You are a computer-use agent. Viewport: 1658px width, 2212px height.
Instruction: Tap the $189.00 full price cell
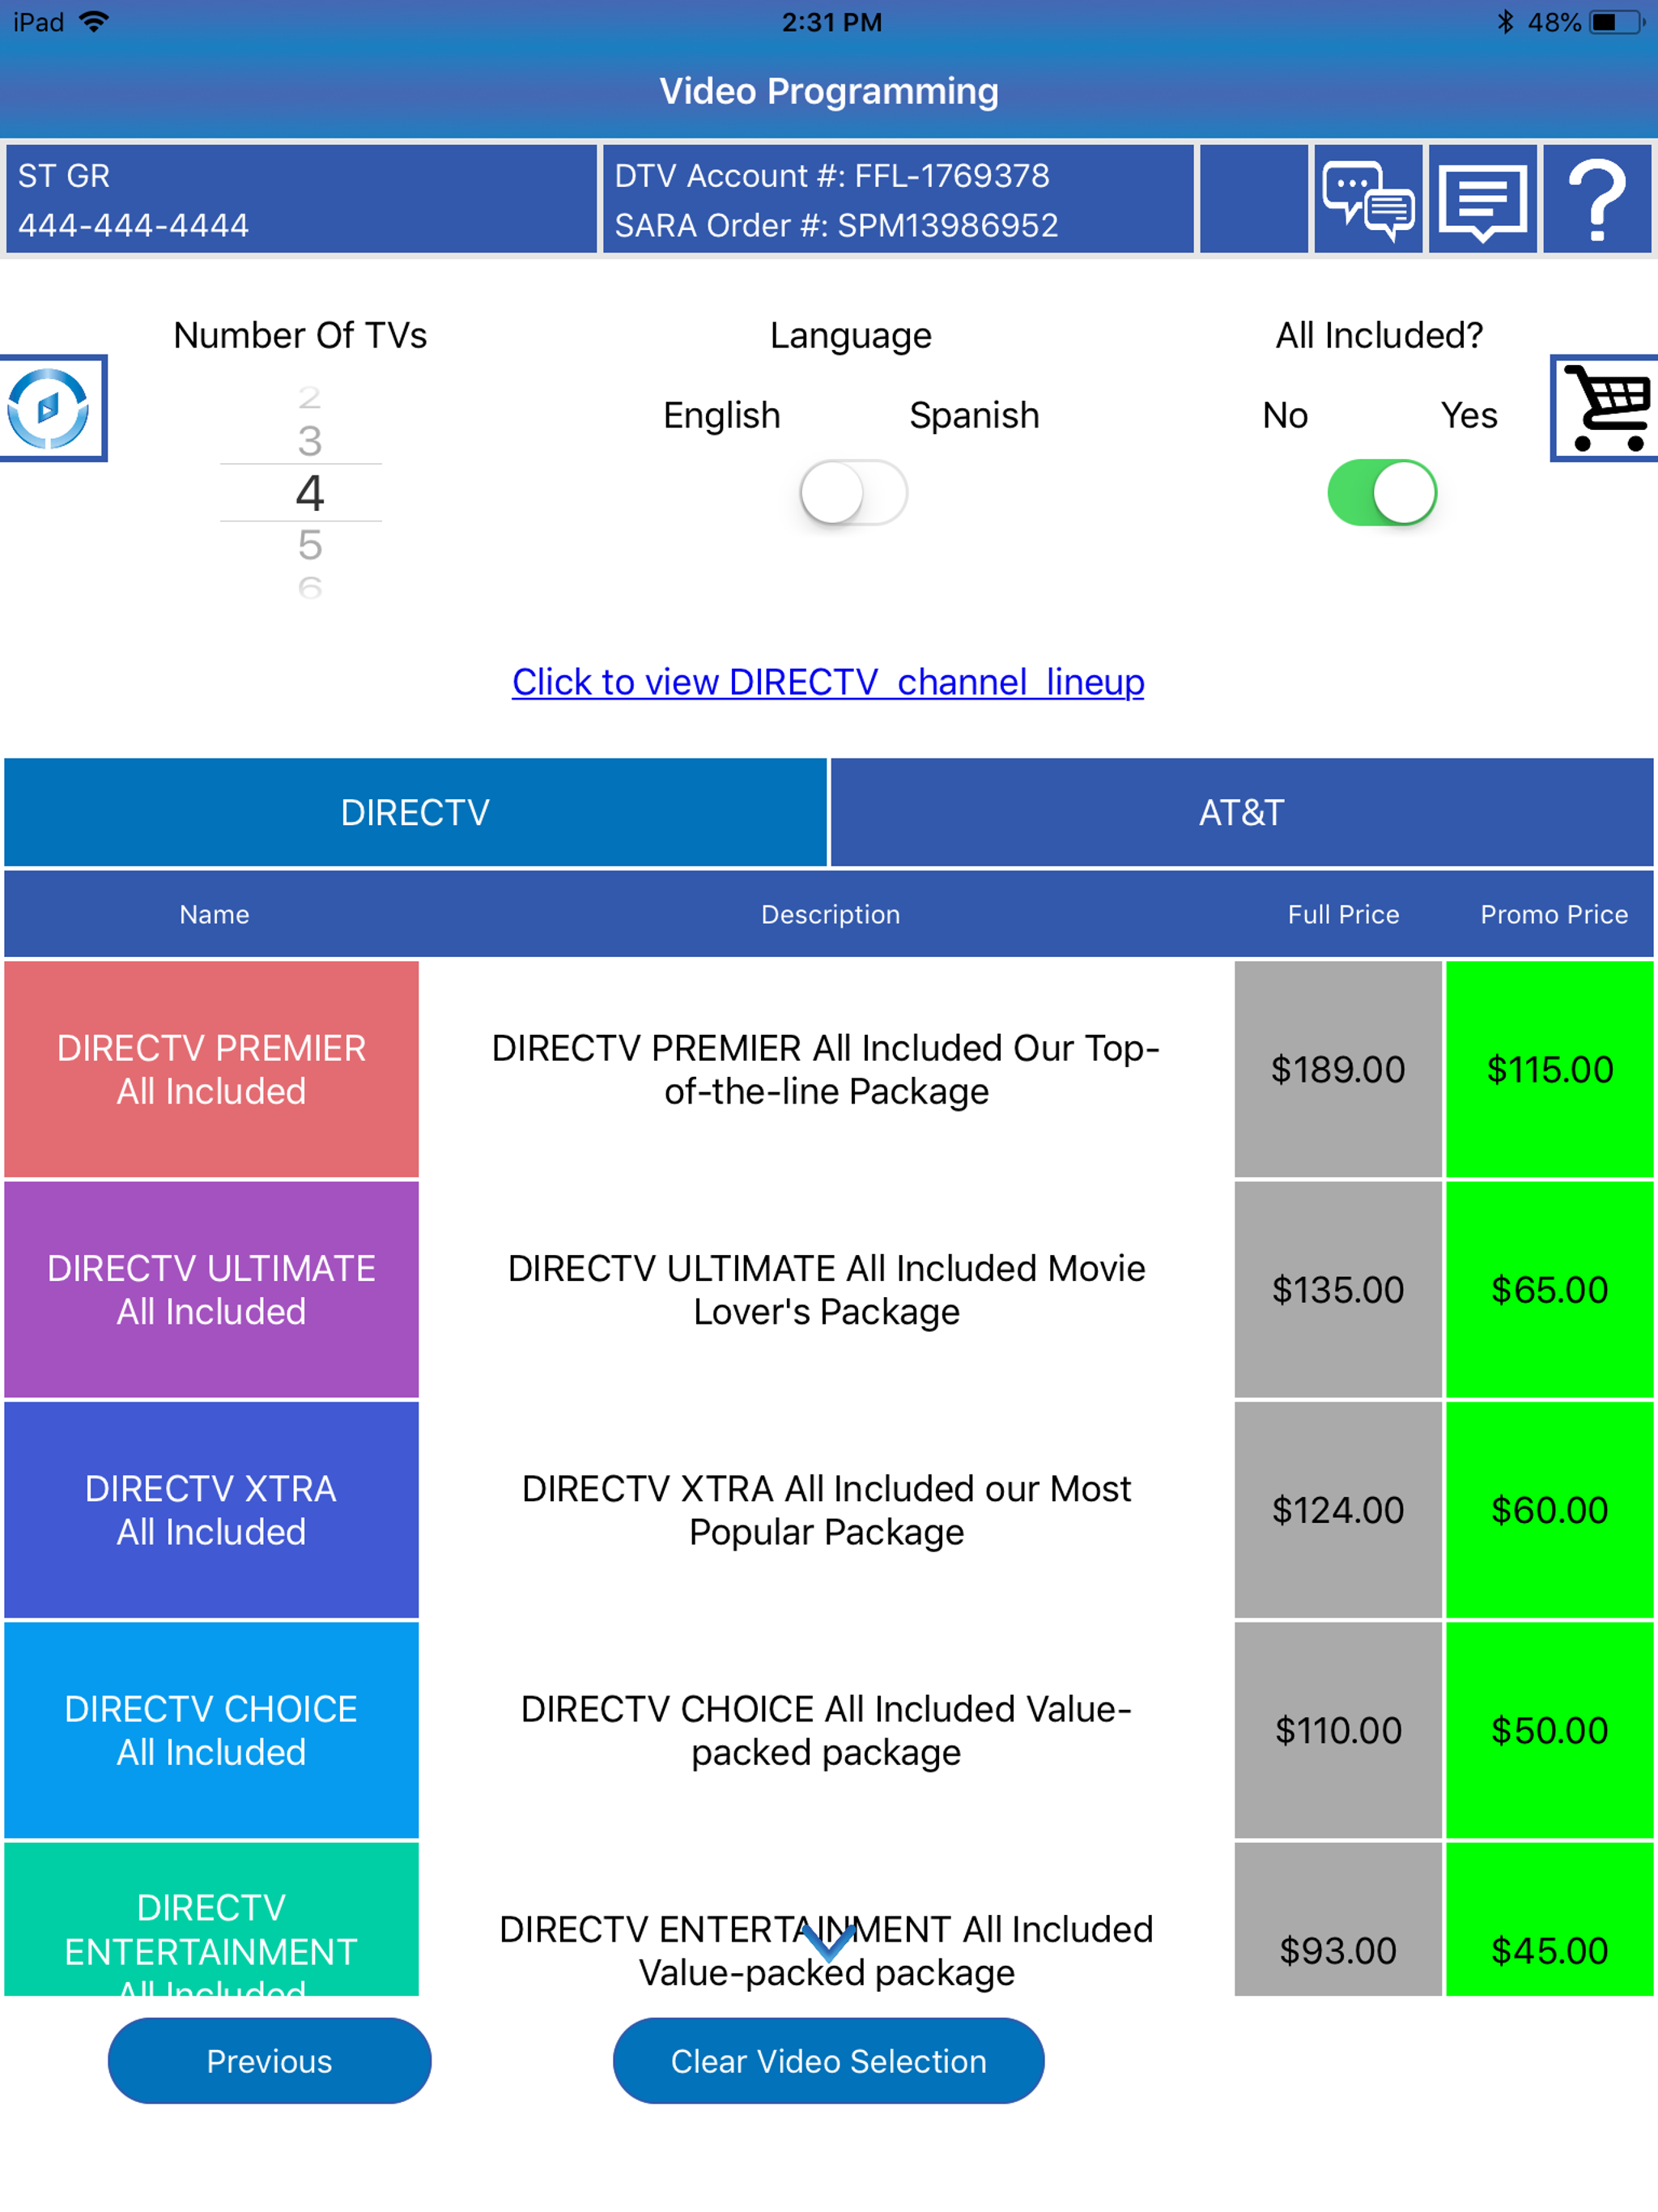1338,1069
